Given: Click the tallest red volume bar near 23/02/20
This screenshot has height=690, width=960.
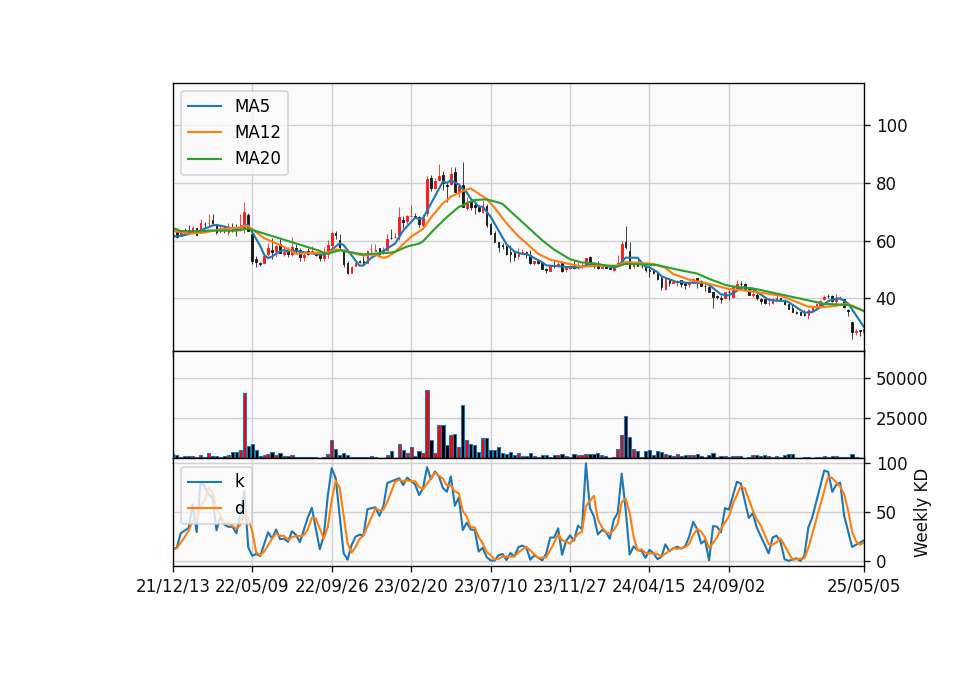Looking at the screenshot, I should (x=427, y=424).
